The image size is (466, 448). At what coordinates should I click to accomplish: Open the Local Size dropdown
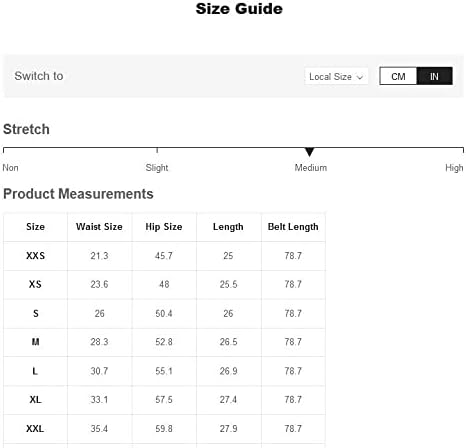pyautogui.click(x=336, y=77)
